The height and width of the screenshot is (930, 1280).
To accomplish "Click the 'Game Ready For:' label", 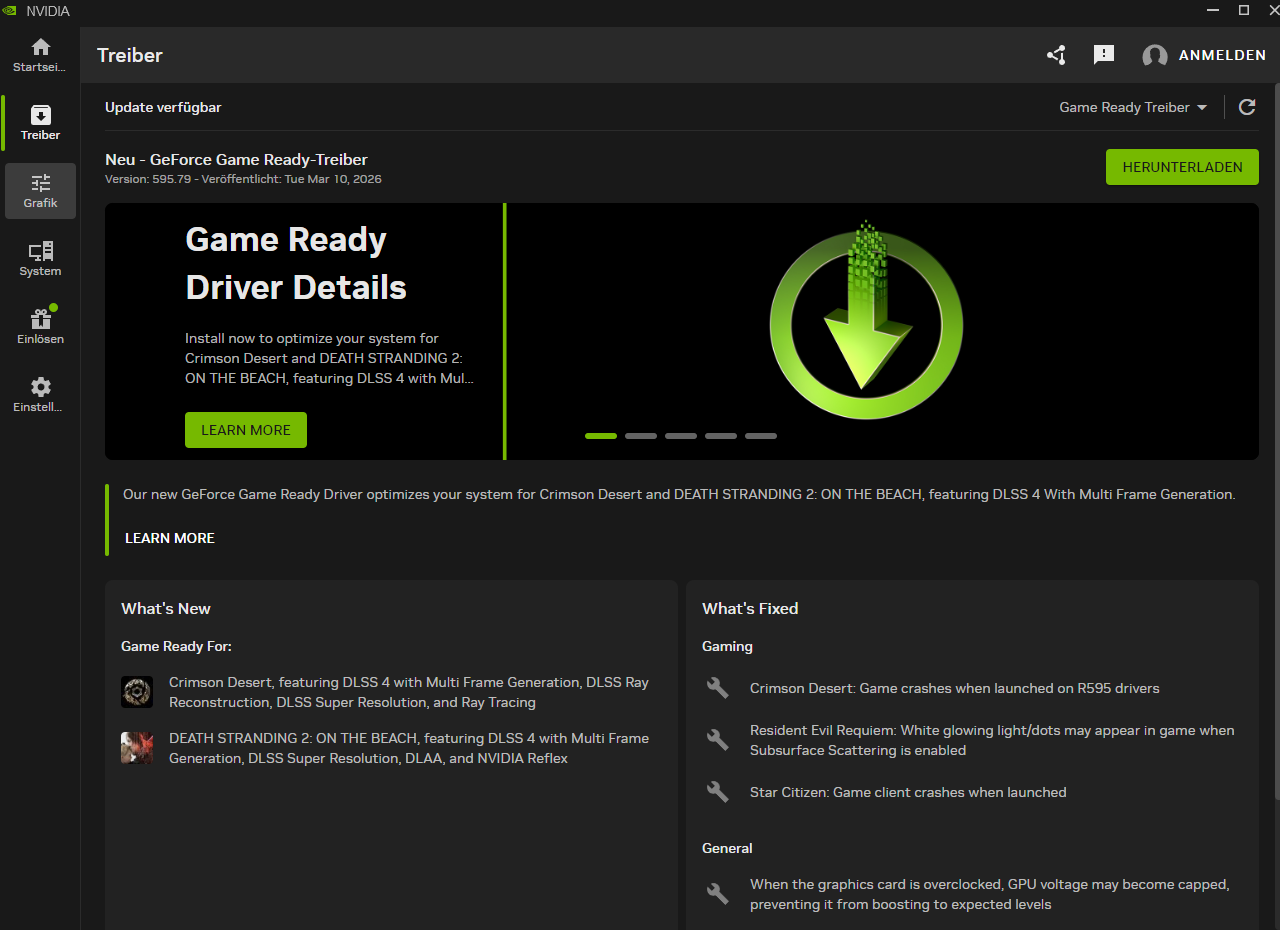I will [176, 646].
